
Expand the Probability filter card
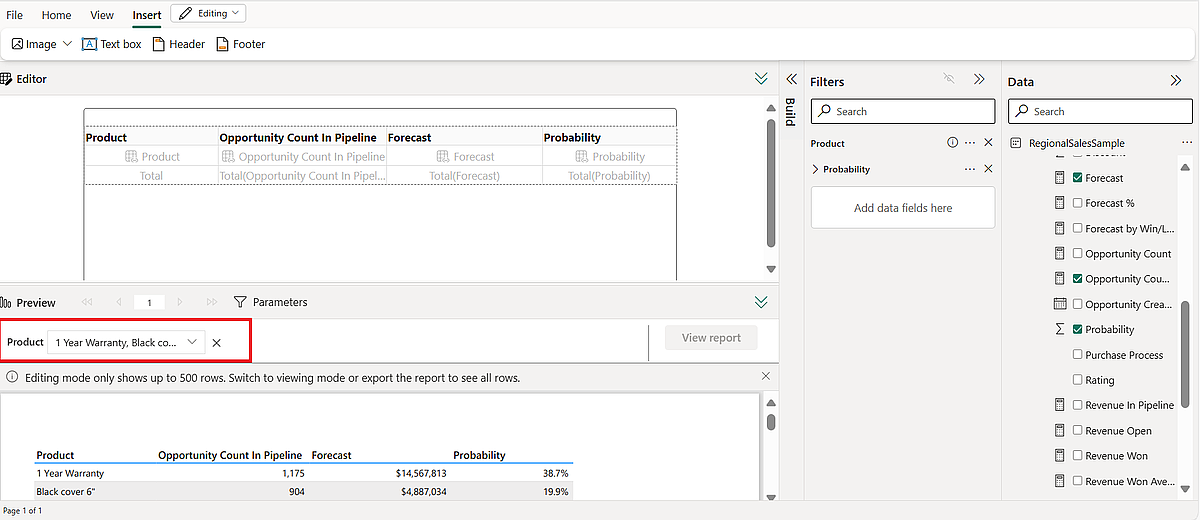coord(815,169)
